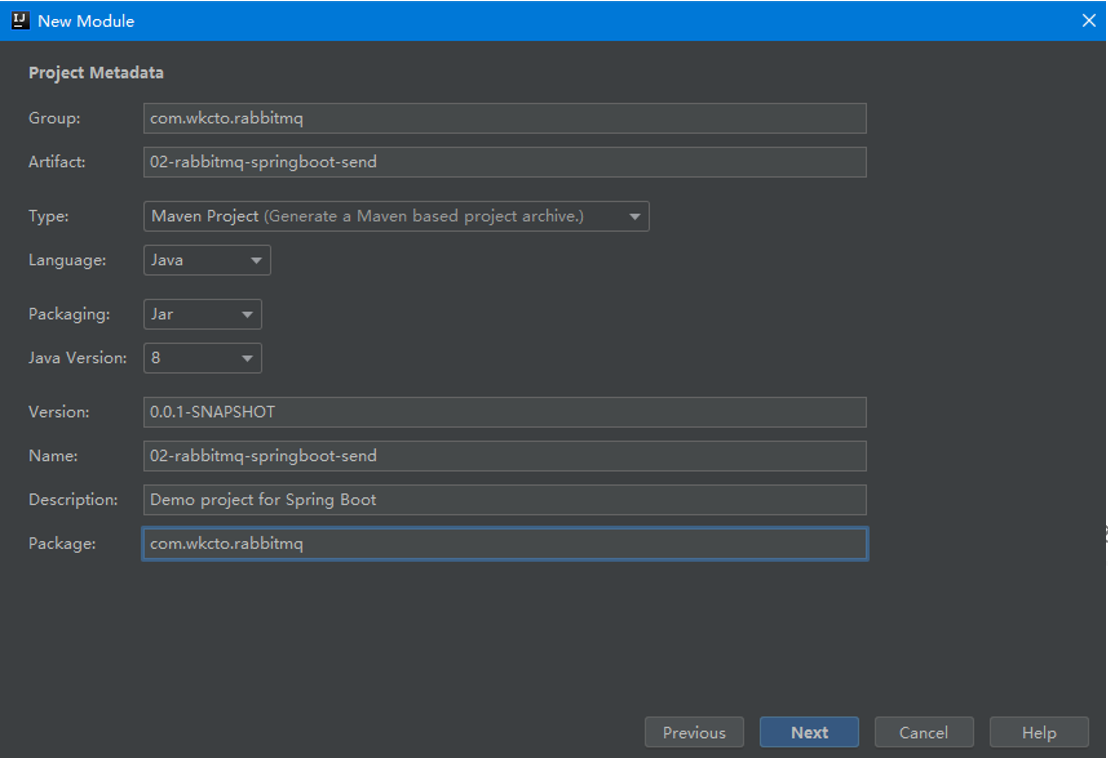Viewport: 1108px width, 758px height.
Task: Click the Artifact: label
Action: [x=57, y=162]
